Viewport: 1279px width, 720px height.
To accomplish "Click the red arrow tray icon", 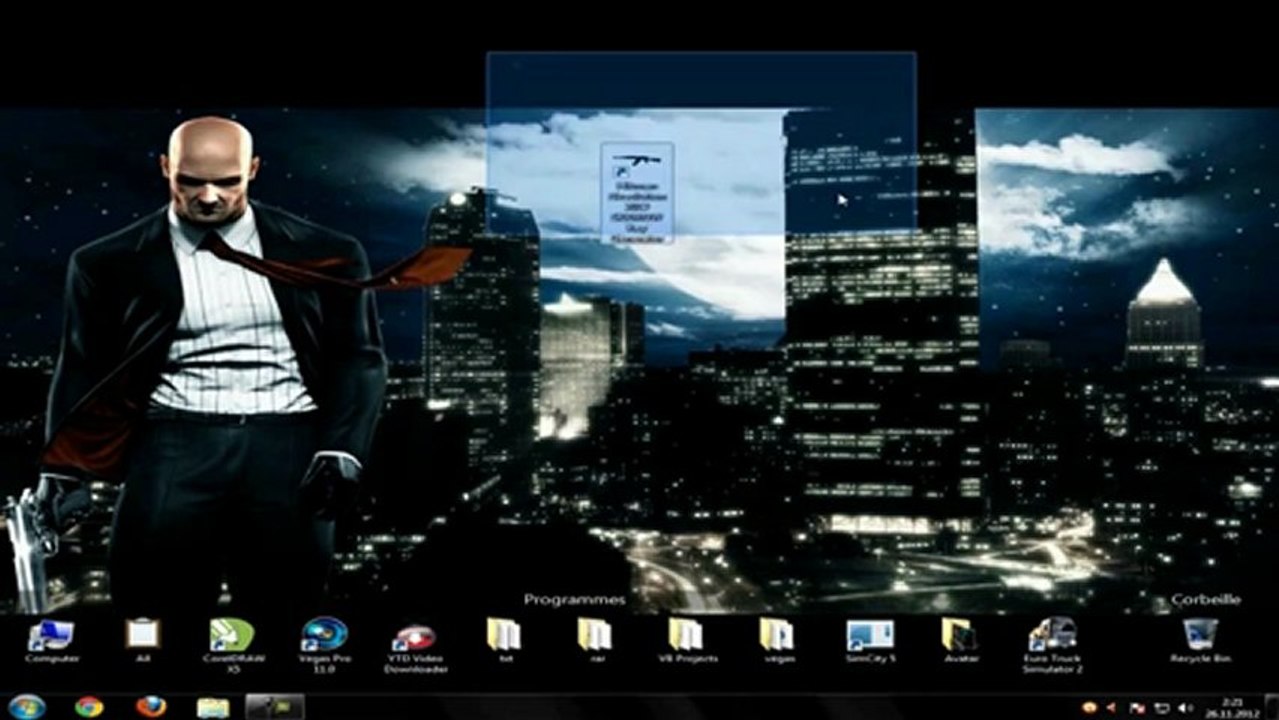I will click(x=1111, y=708).
